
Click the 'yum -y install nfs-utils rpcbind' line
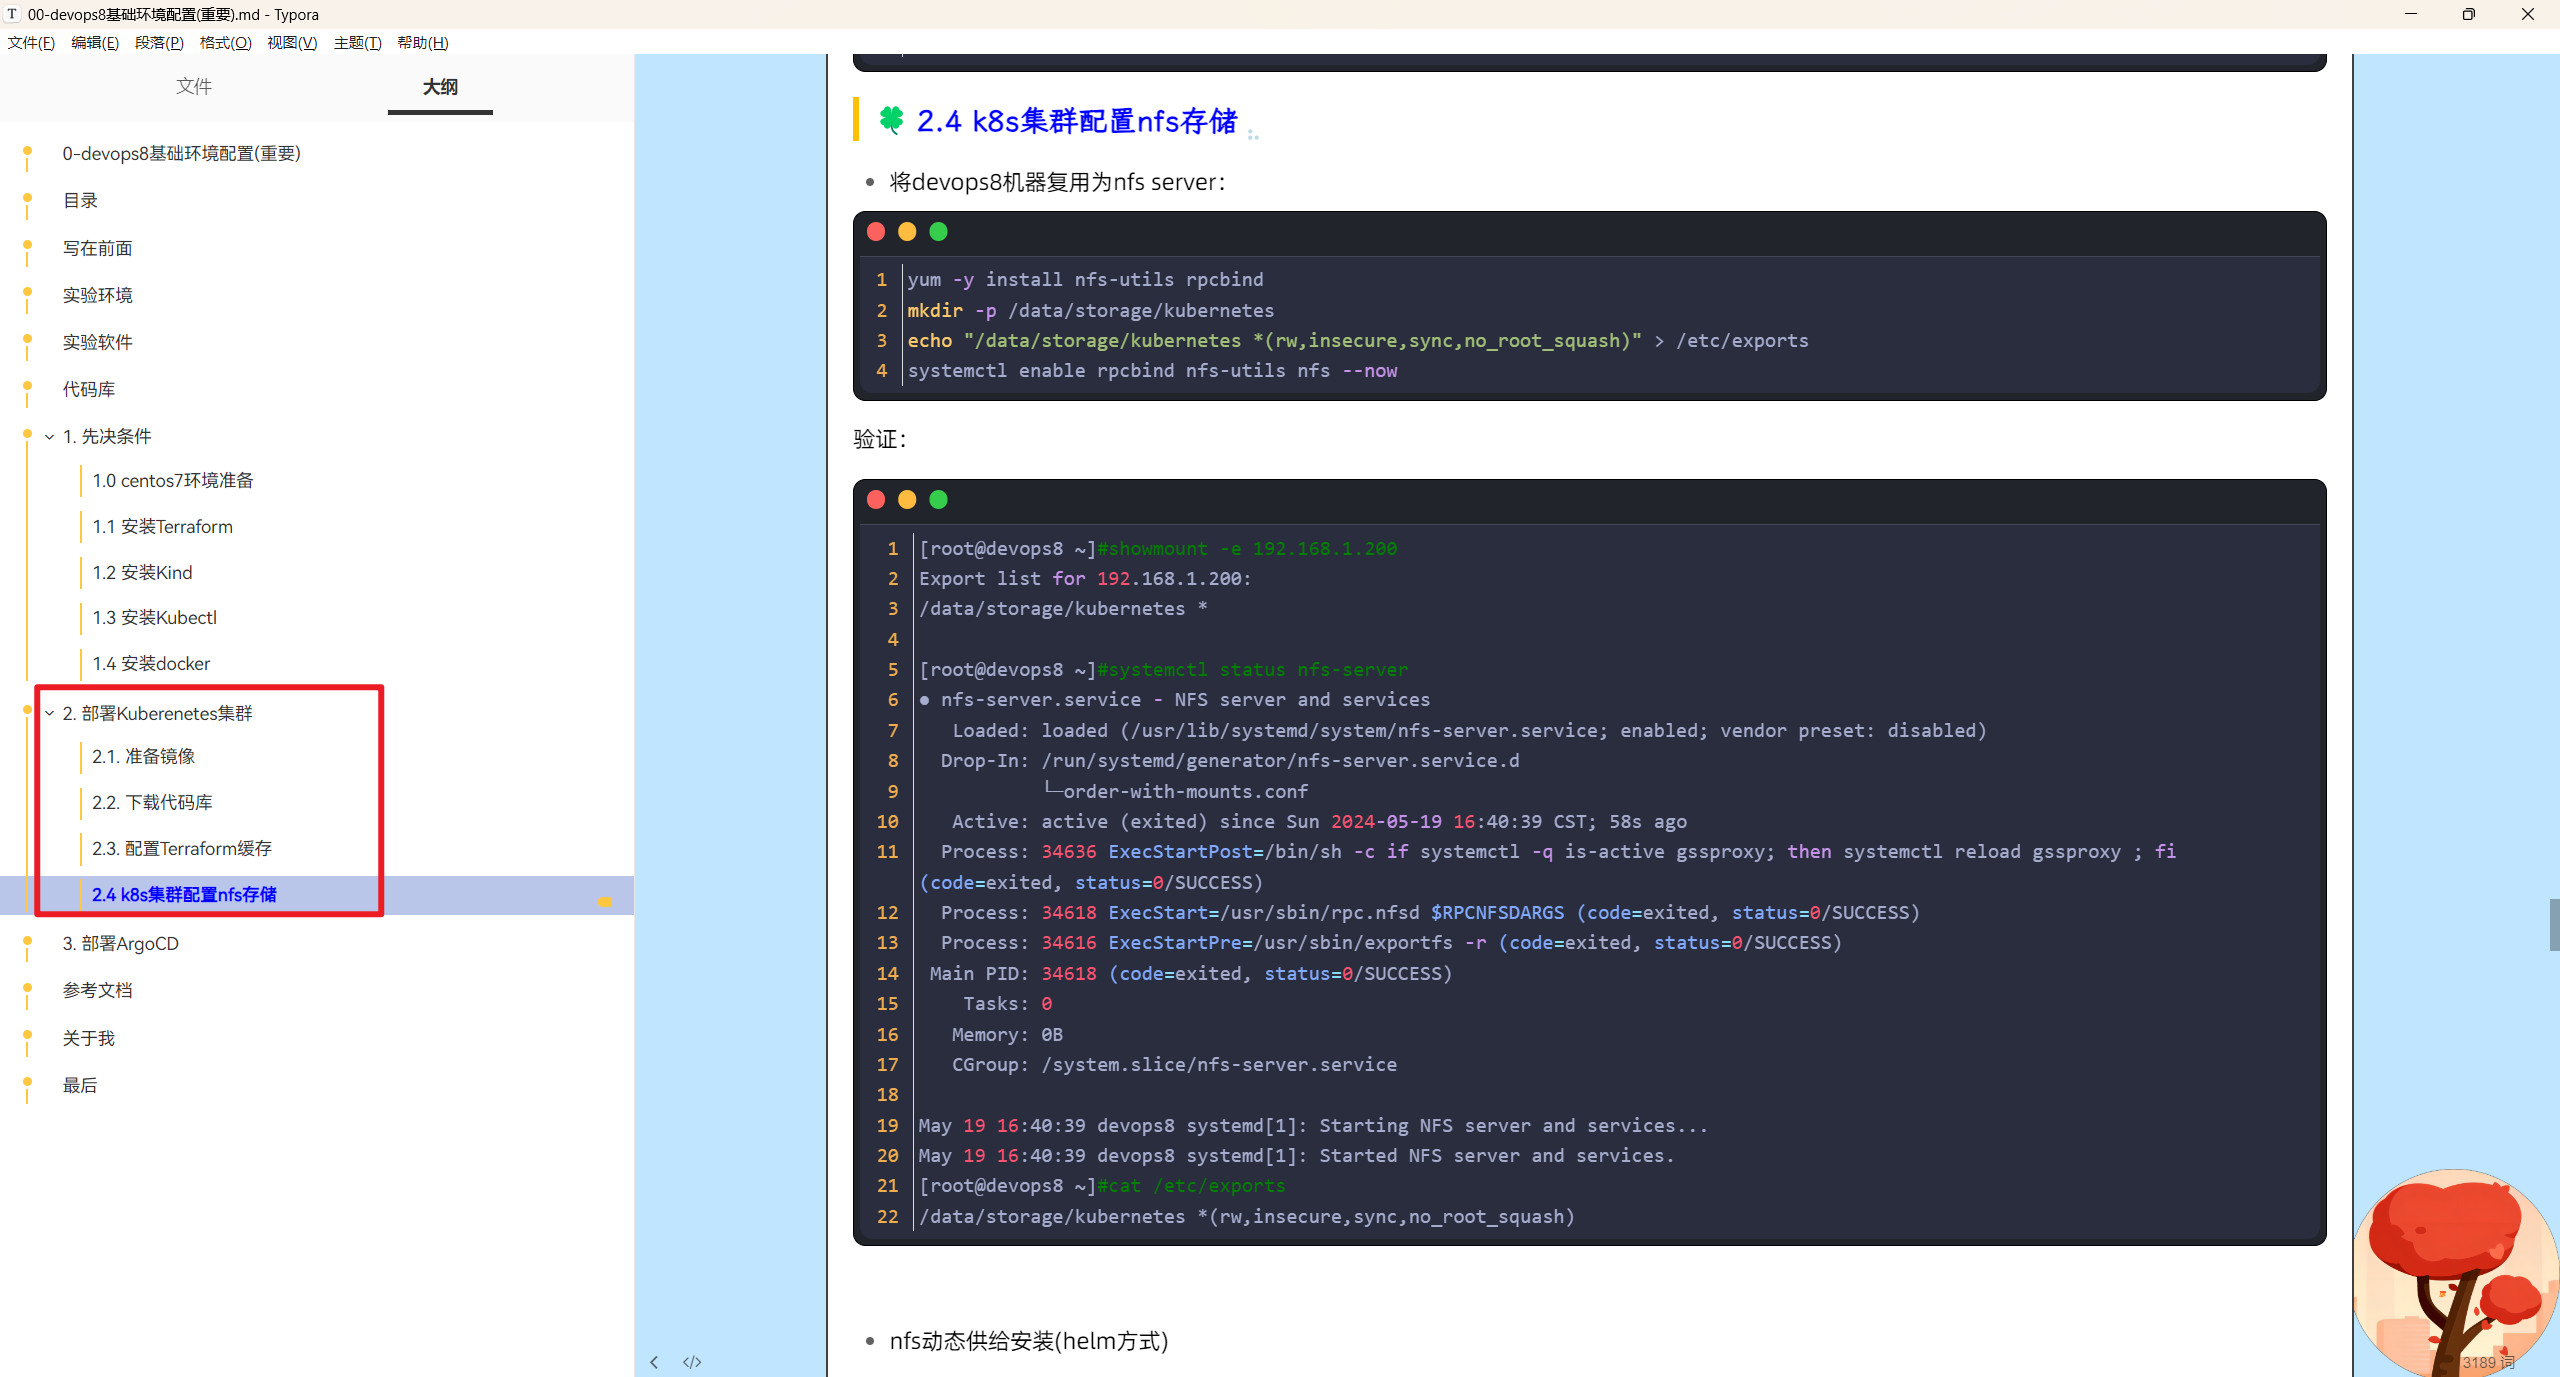[1085, 280]
